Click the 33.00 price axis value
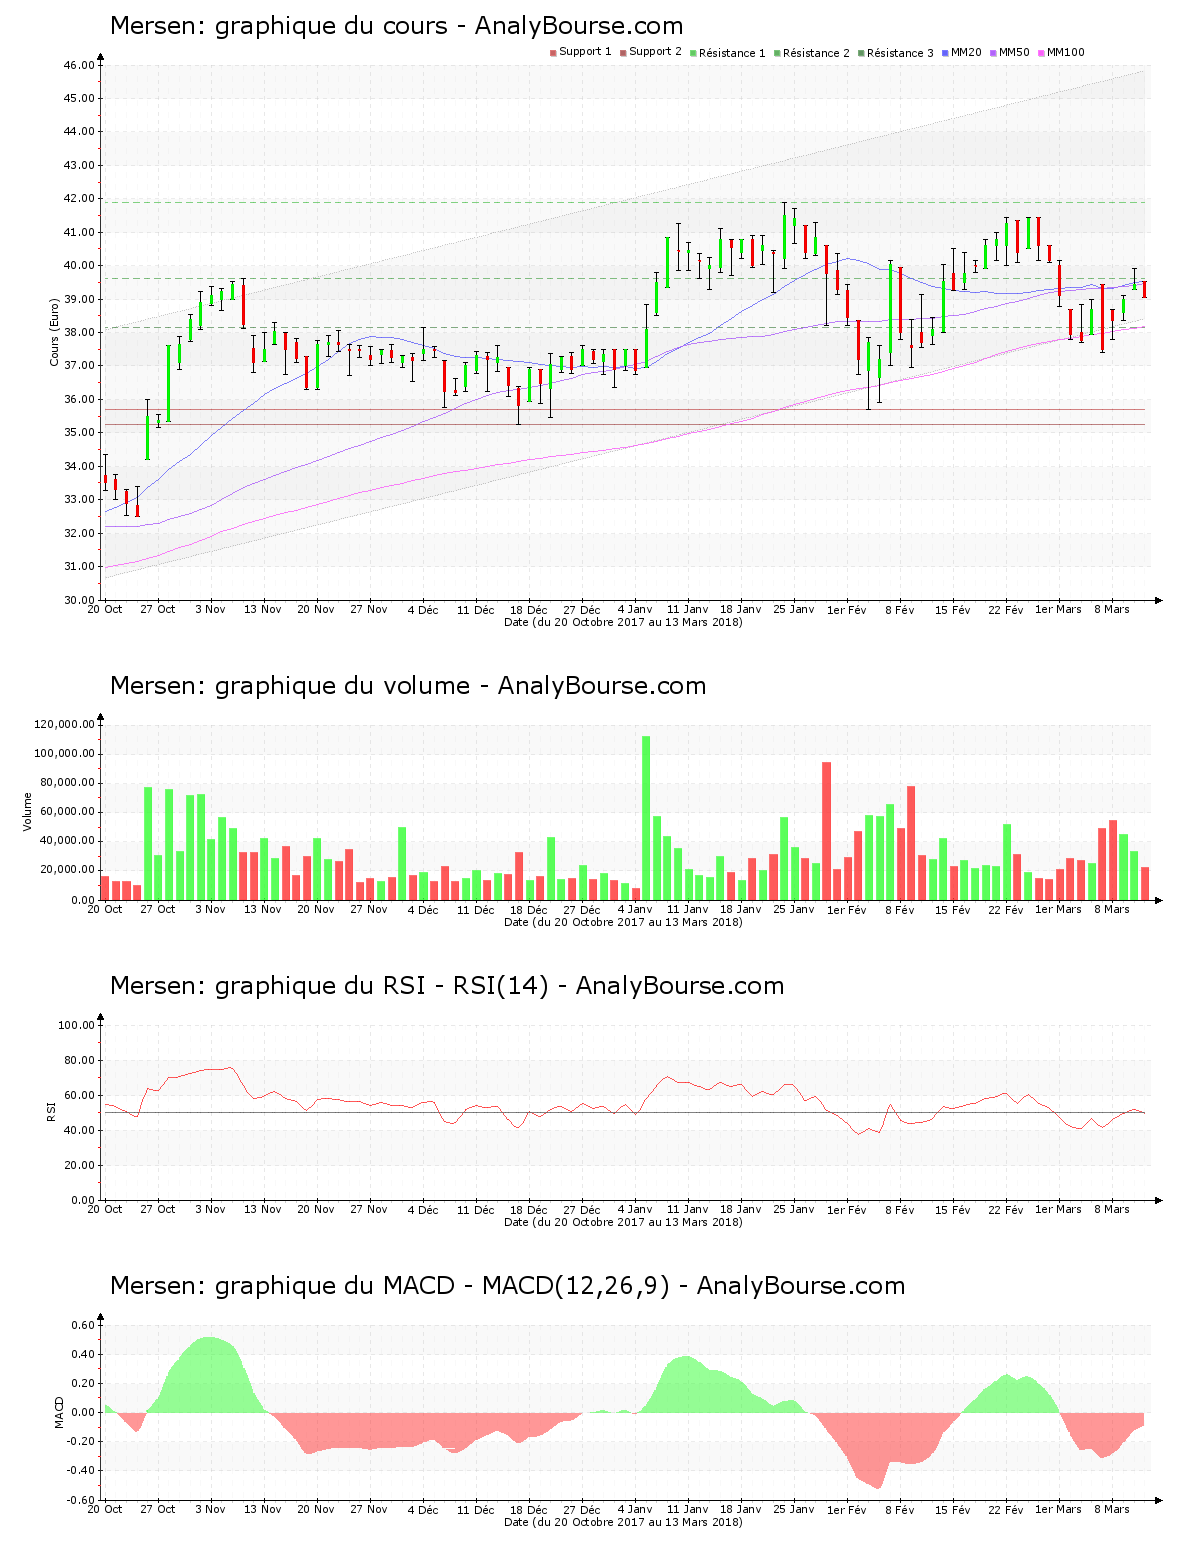 tap(79, 500)
